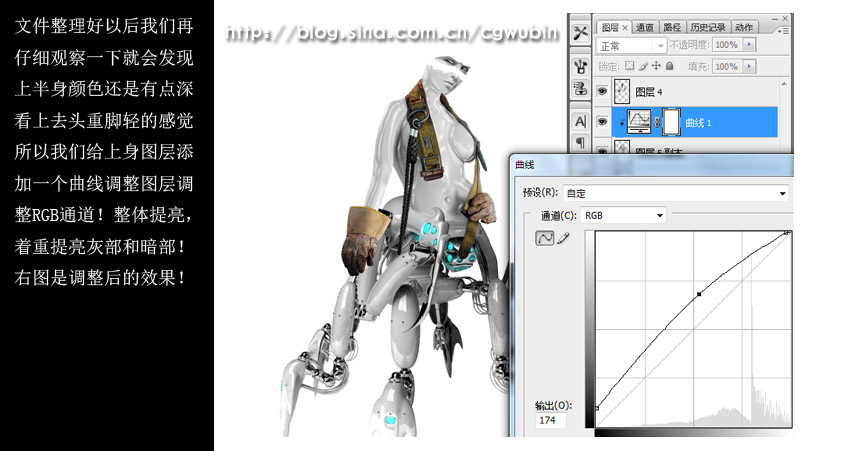The height and width of the screenshot is (451, 850).
Task: Open the Layers panel options menu
Action: 783,31
